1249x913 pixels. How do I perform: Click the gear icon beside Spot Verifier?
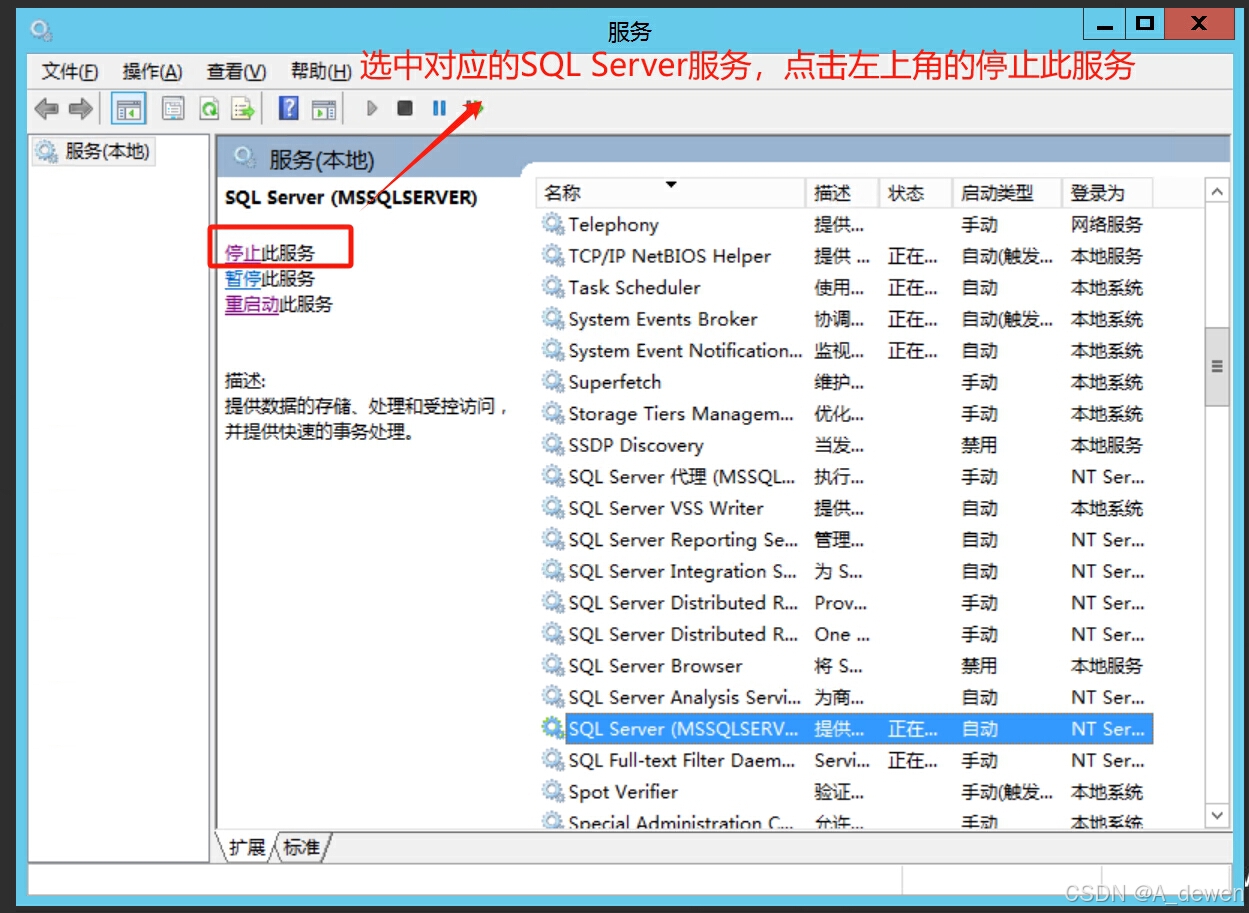pos(553,791)
